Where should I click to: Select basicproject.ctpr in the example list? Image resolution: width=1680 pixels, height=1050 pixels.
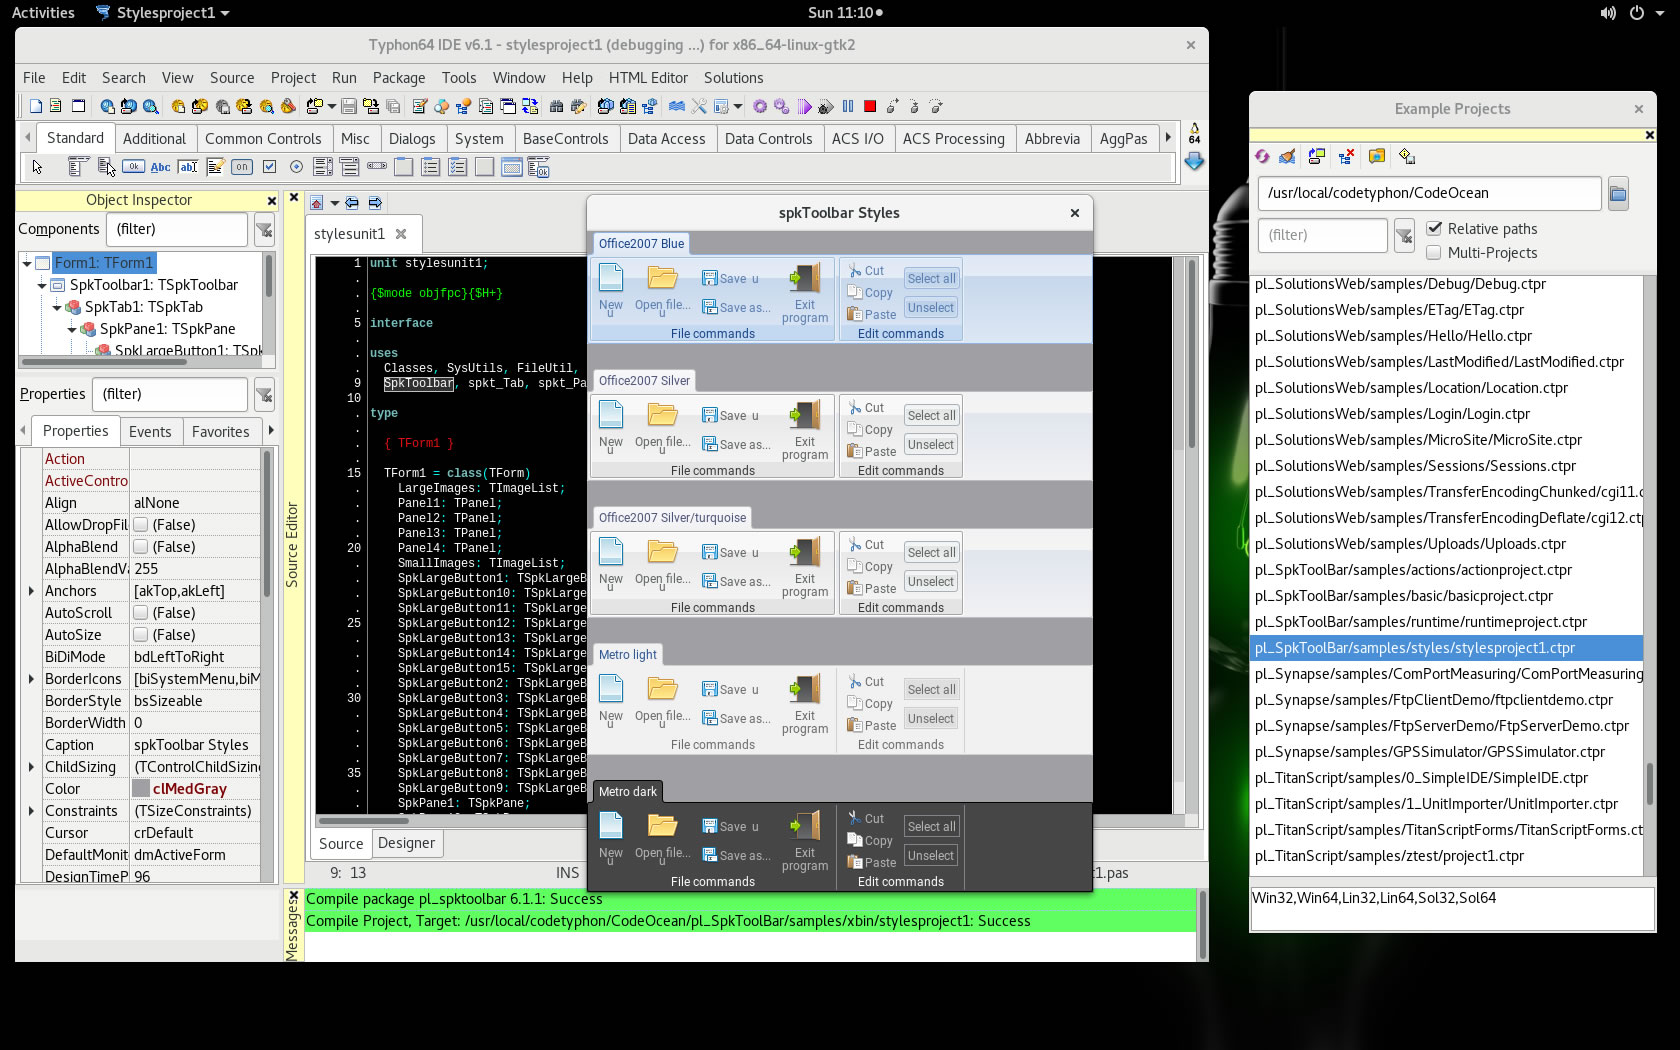(1403, 596)
